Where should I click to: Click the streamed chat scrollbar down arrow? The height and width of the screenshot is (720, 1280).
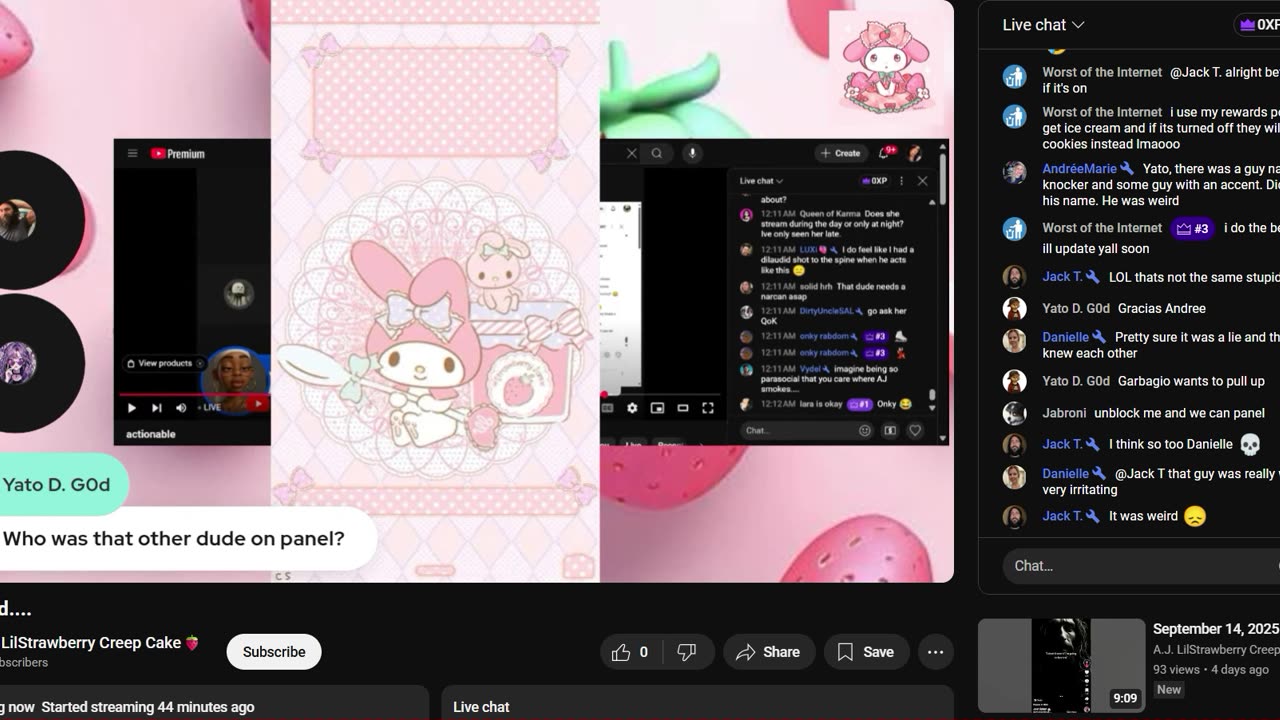click(x=932, y=409)
